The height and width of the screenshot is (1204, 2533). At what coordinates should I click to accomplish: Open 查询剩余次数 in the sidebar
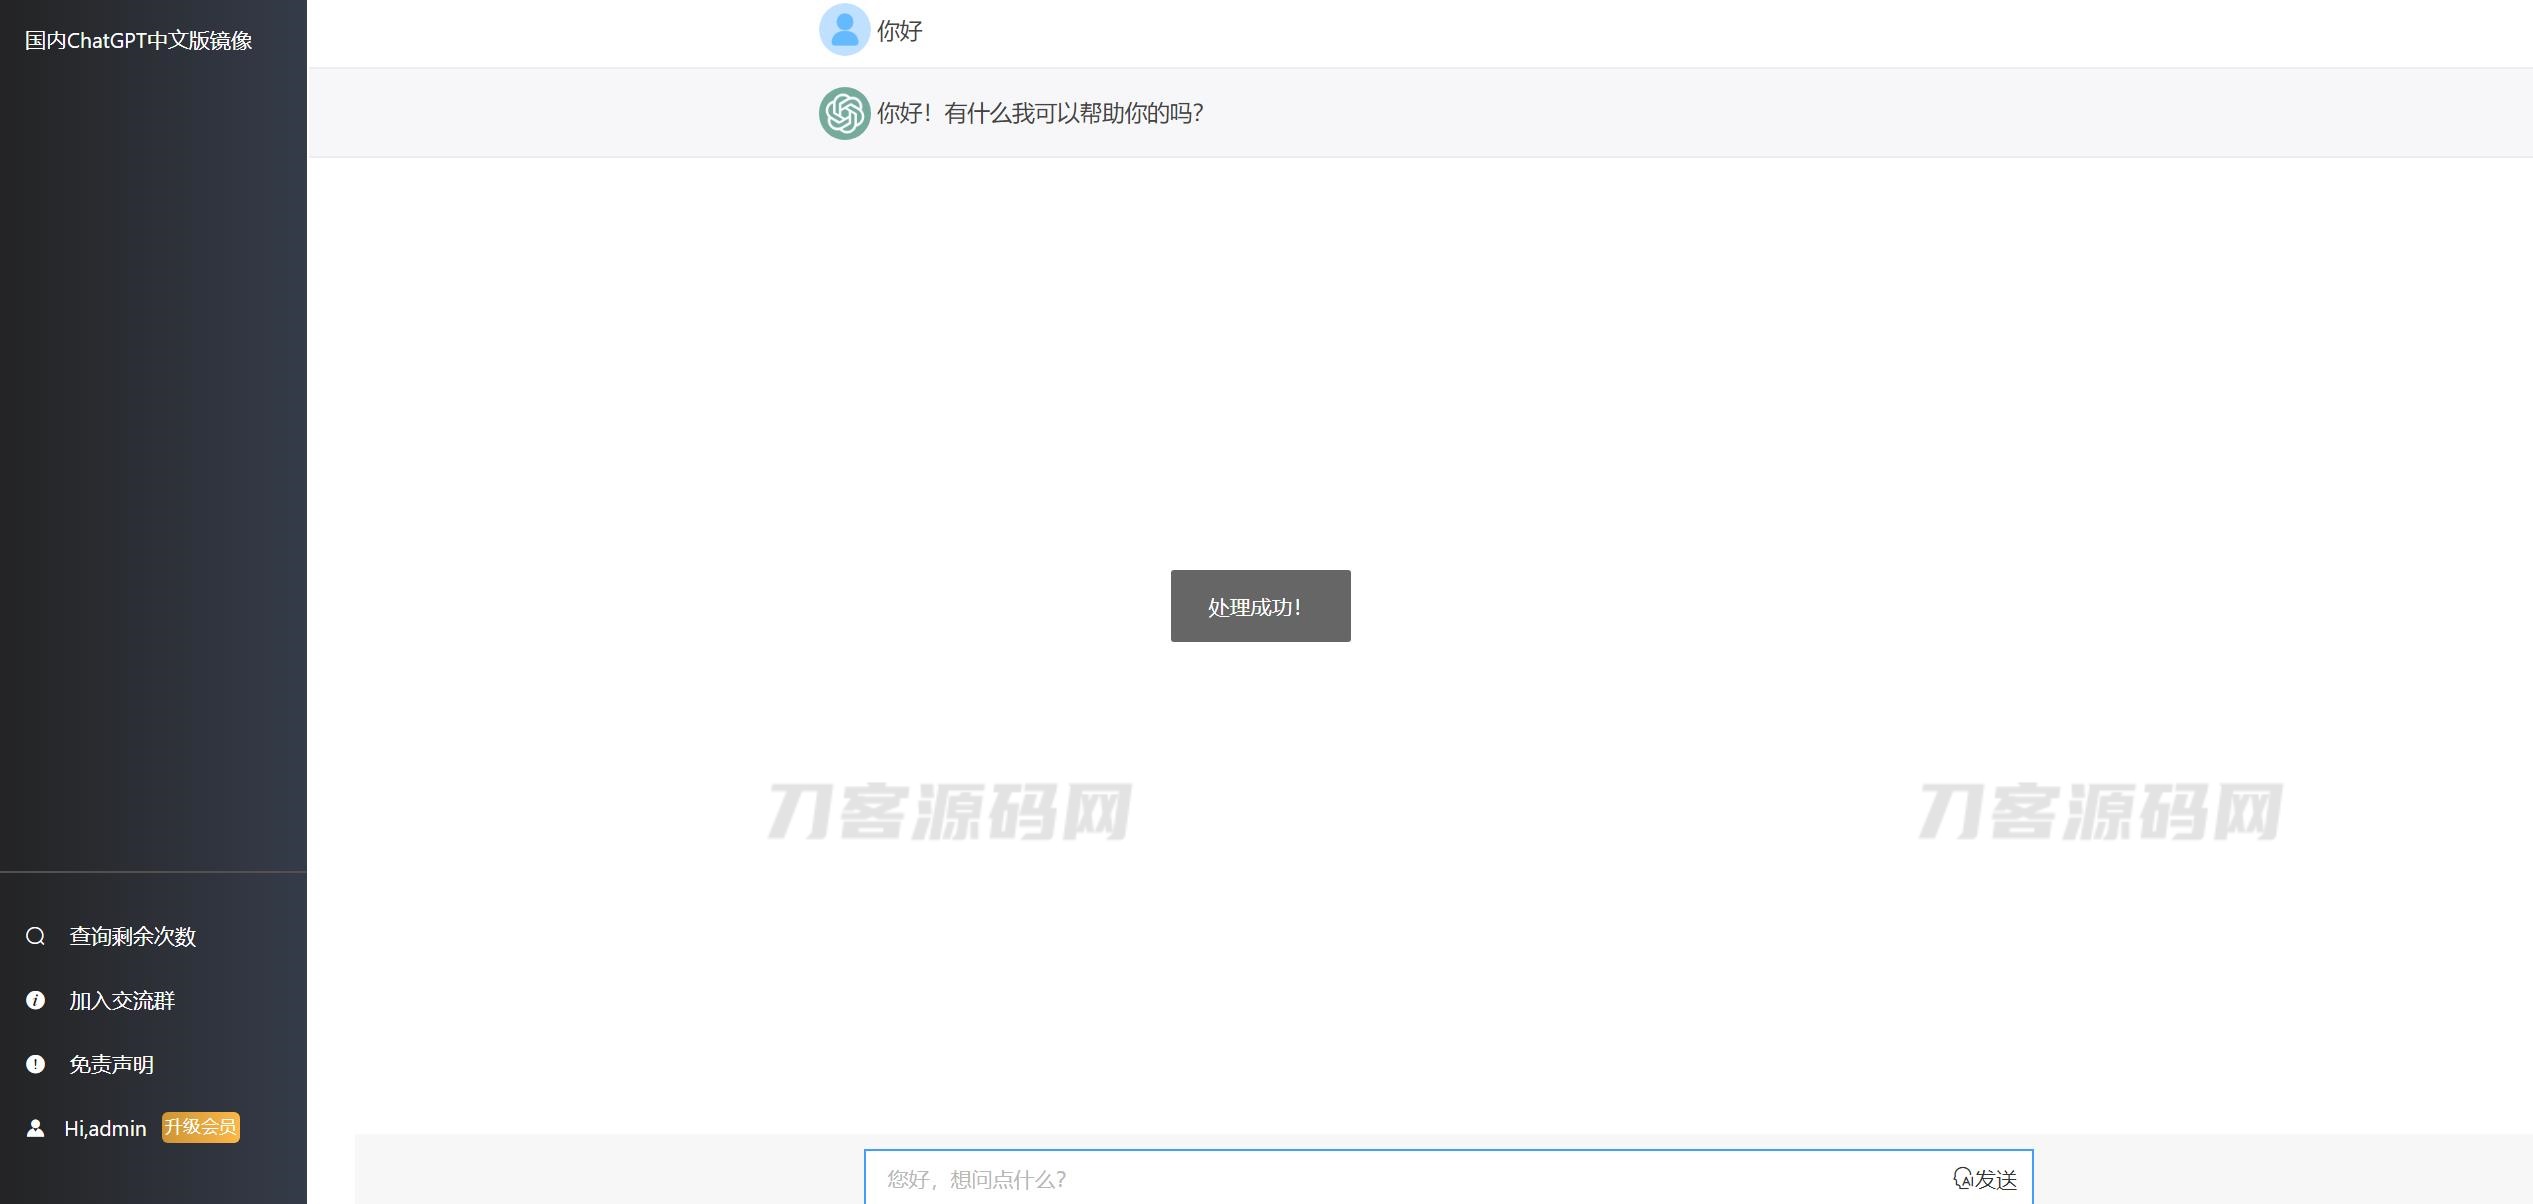tap(132, 936)
